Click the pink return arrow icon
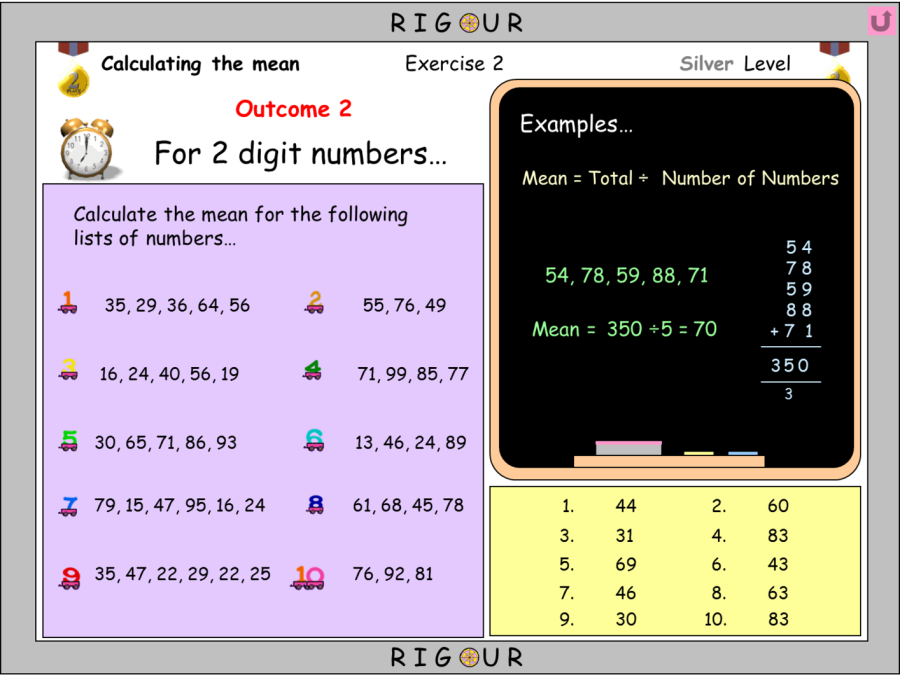The image size is (900, 687). 880,21
